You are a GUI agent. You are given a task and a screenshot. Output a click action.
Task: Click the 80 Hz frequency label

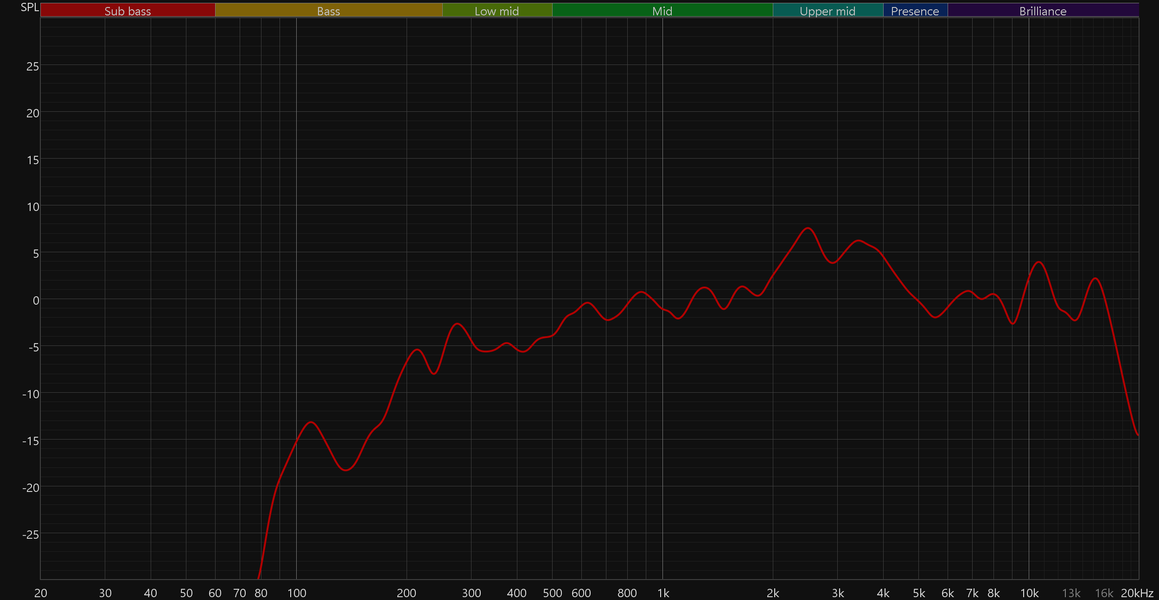click(261, 593)
